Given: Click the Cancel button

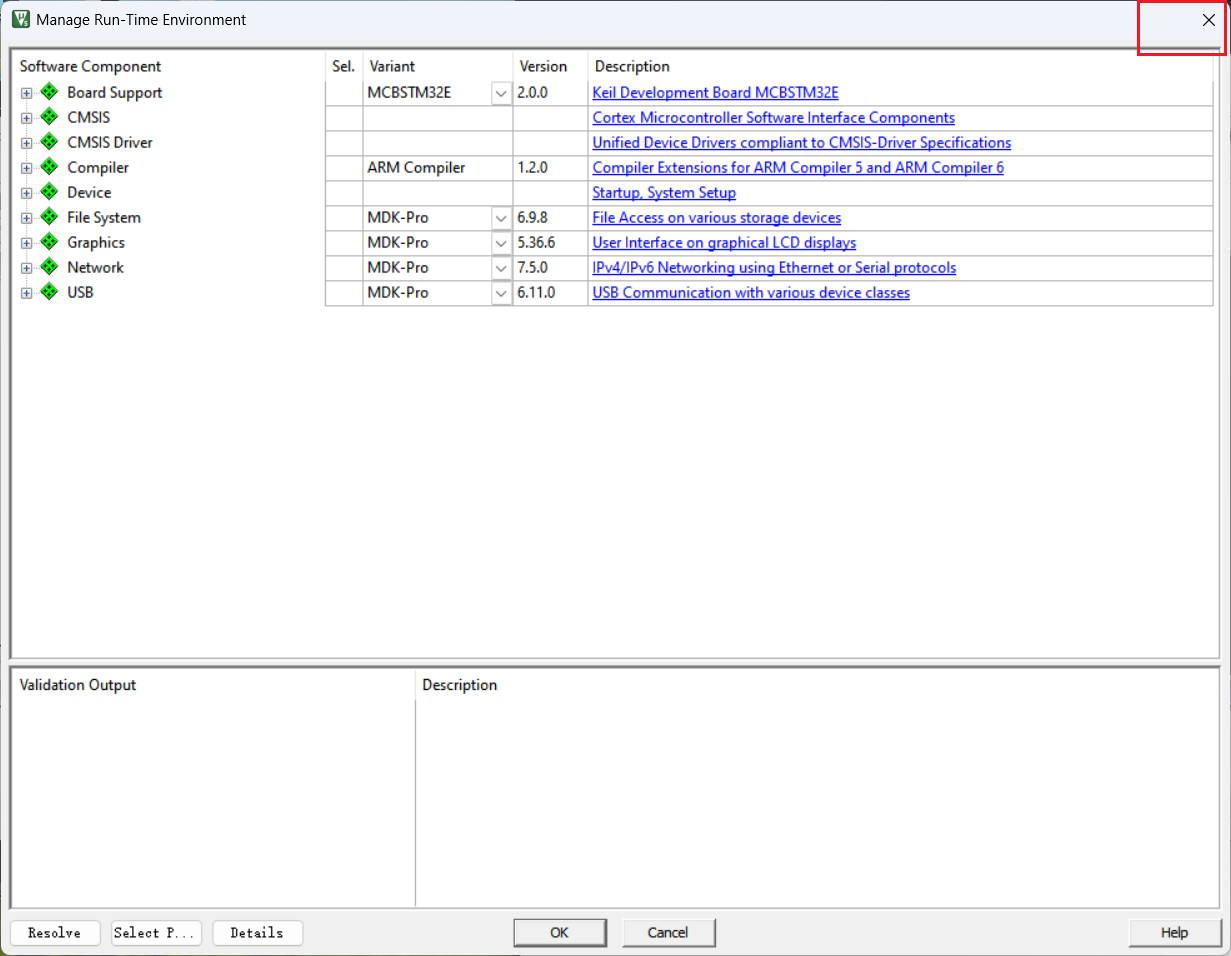Looking at the screenshot, I should point(668,933).
